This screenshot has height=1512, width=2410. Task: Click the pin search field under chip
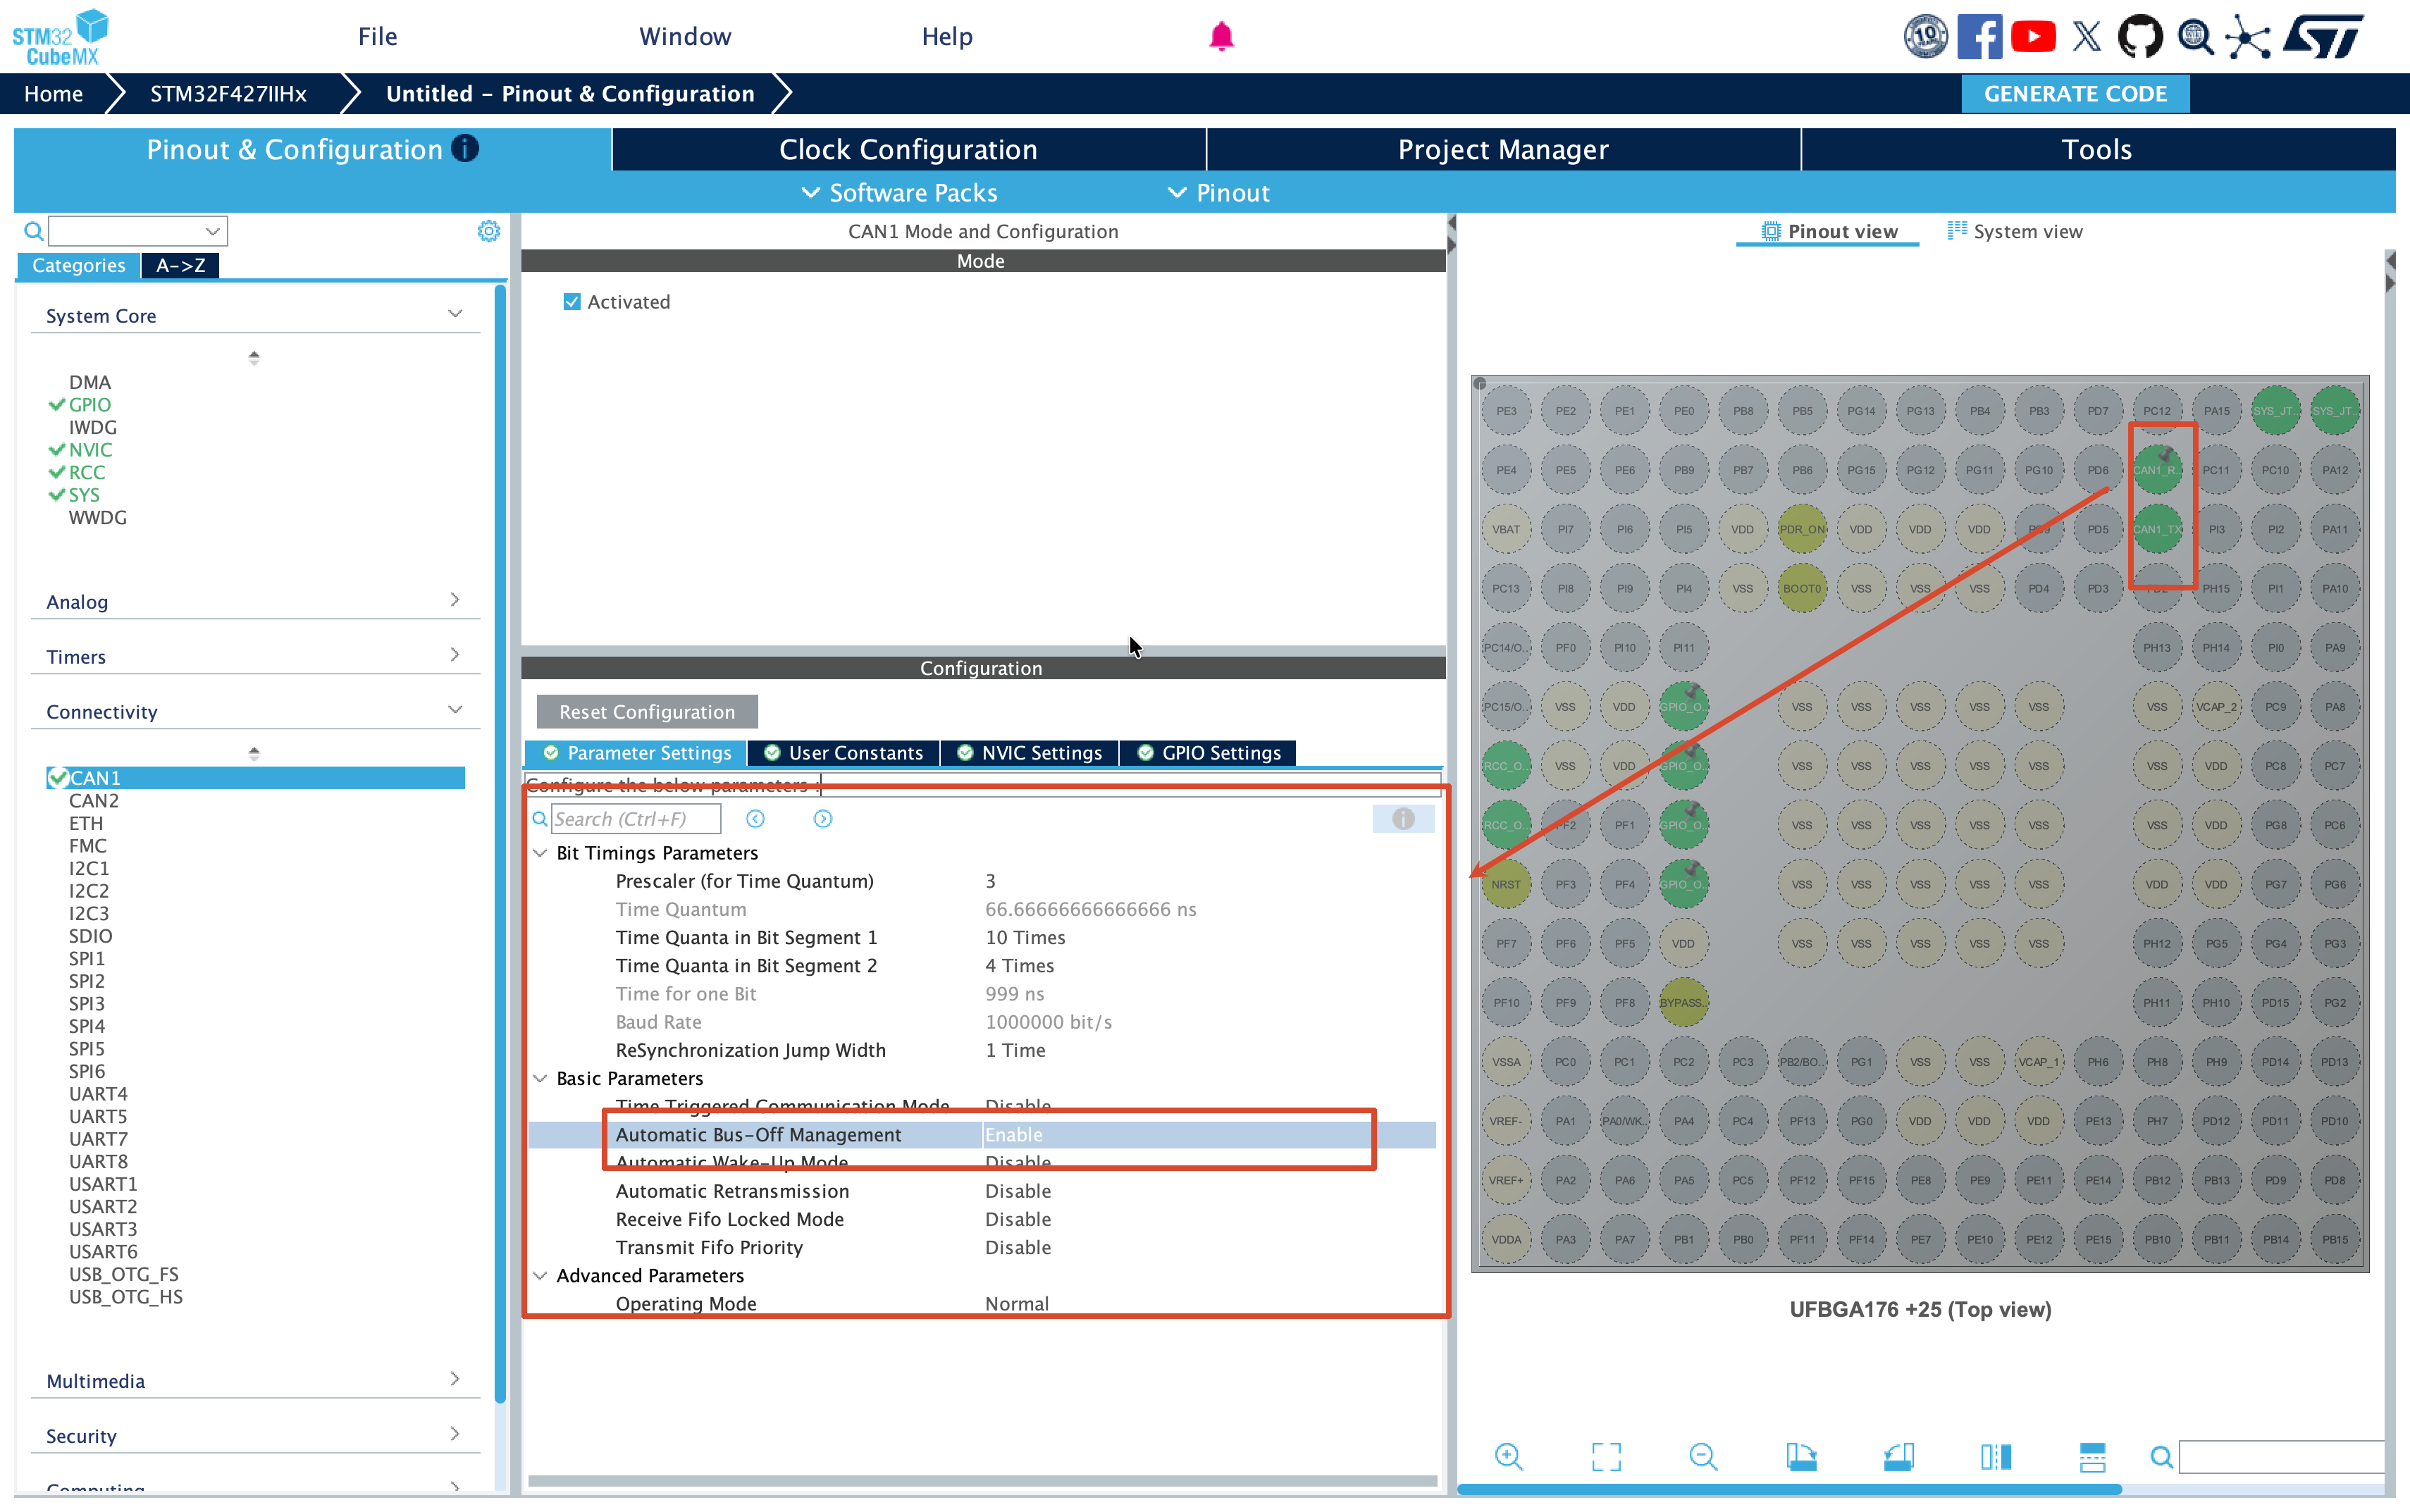(2281, 1457)
